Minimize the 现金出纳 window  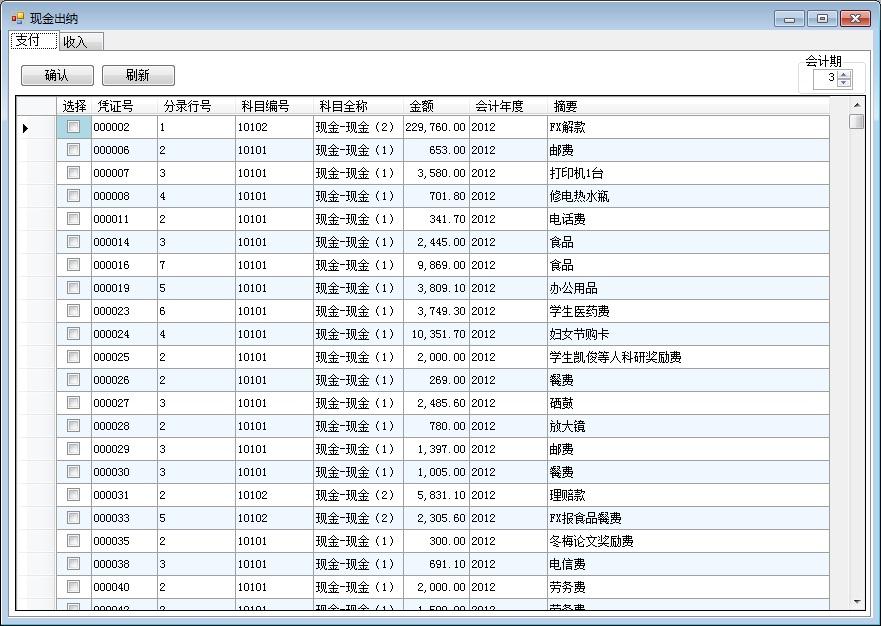pyautogui.click(x=789, y=19)
